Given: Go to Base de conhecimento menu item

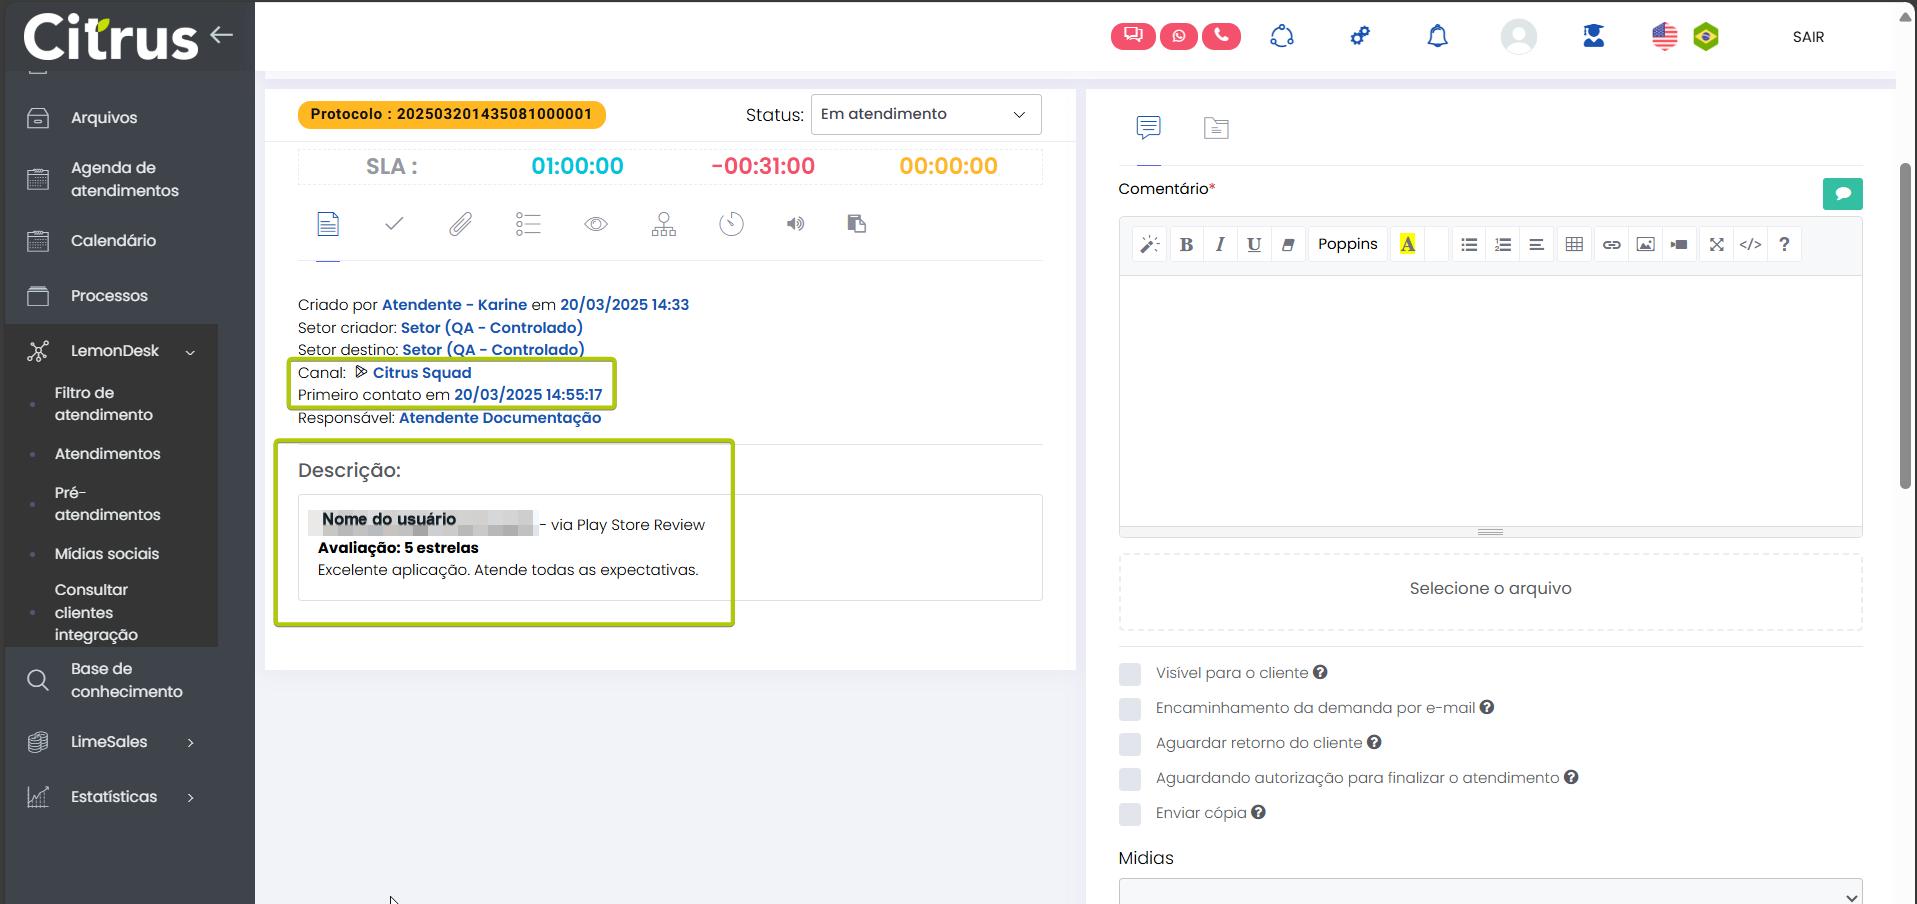Looking at the screenshot, I should [x=126, y=680].
